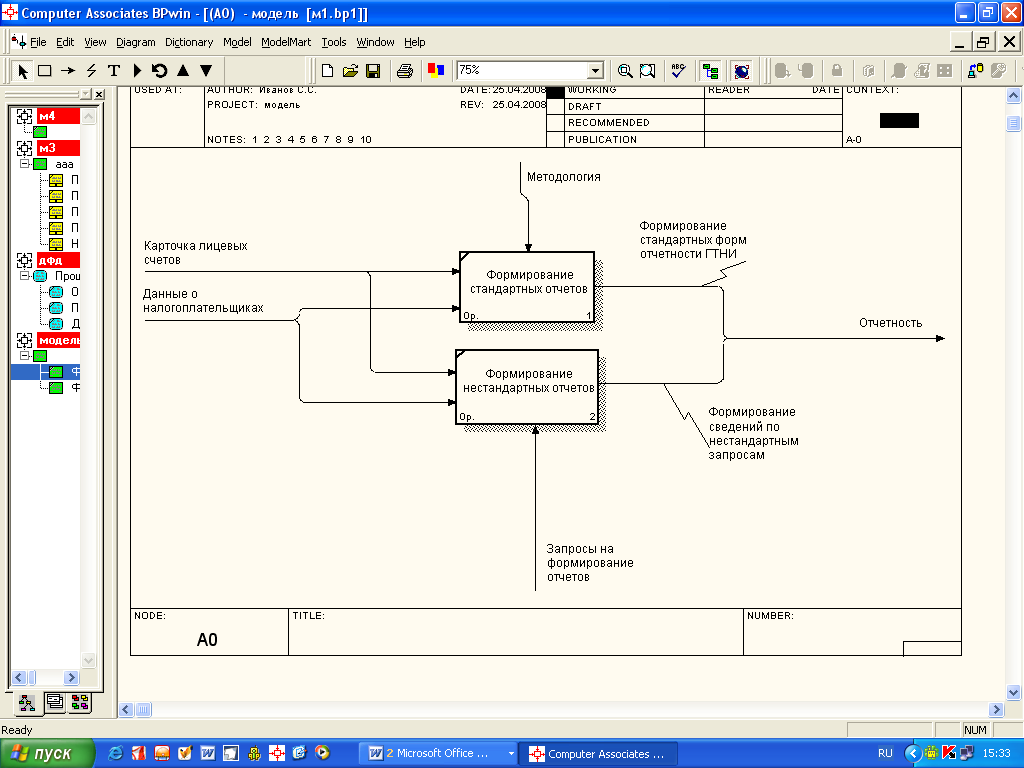
Task: Select activity box Формирование стандартных отчетов
Action: click(527, 287)
